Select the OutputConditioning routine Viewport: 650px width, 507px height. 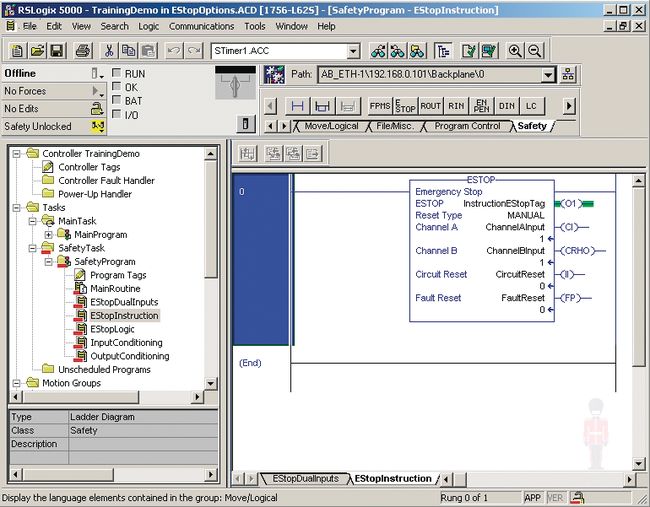click(x=130, y=356)
